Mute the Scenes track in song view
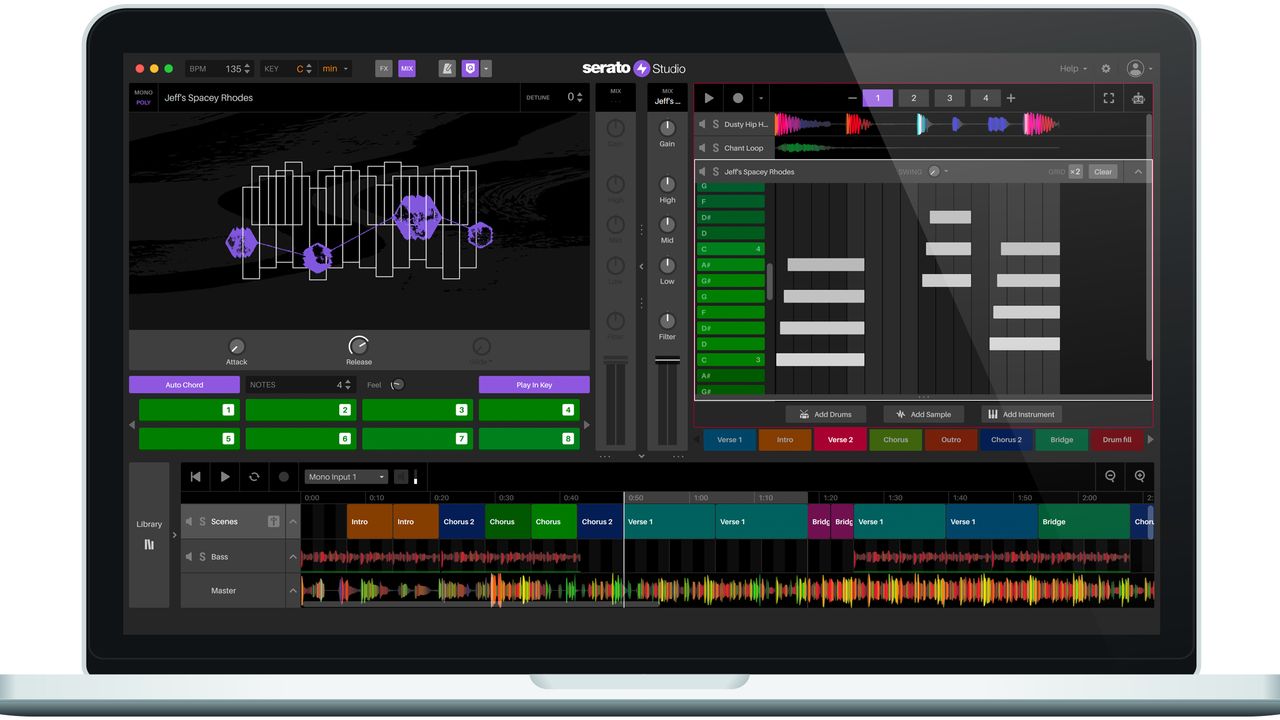This screenshot has width=1280, height=720. (x=188, y=522)
